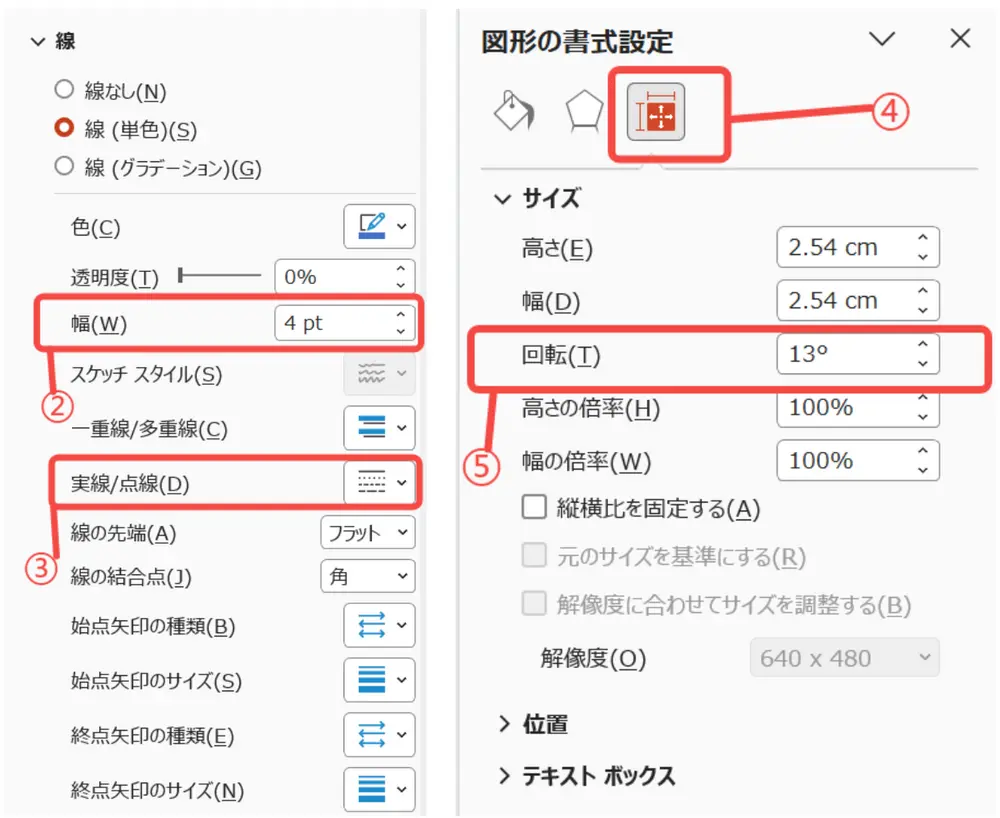Adjust the 透明度 slider

click(219, 275)
